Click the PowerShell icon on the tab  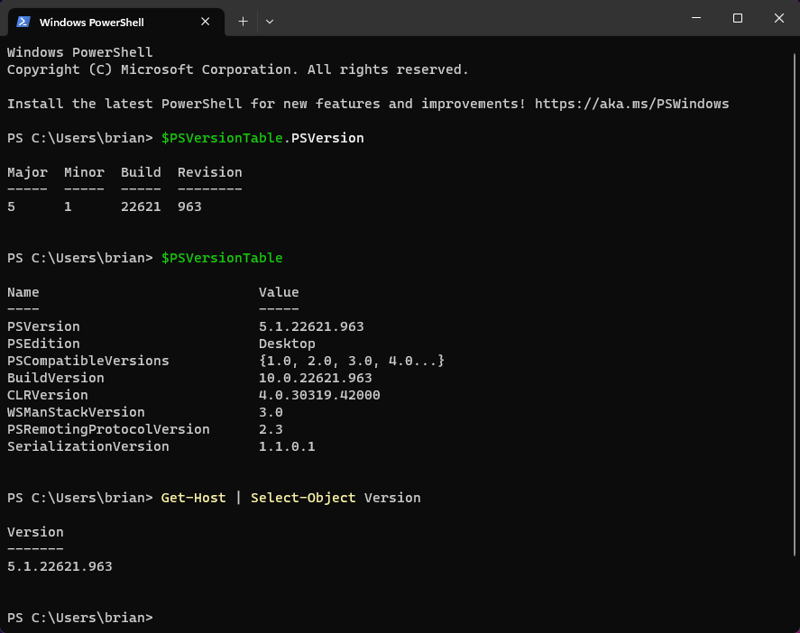[23, 21]
